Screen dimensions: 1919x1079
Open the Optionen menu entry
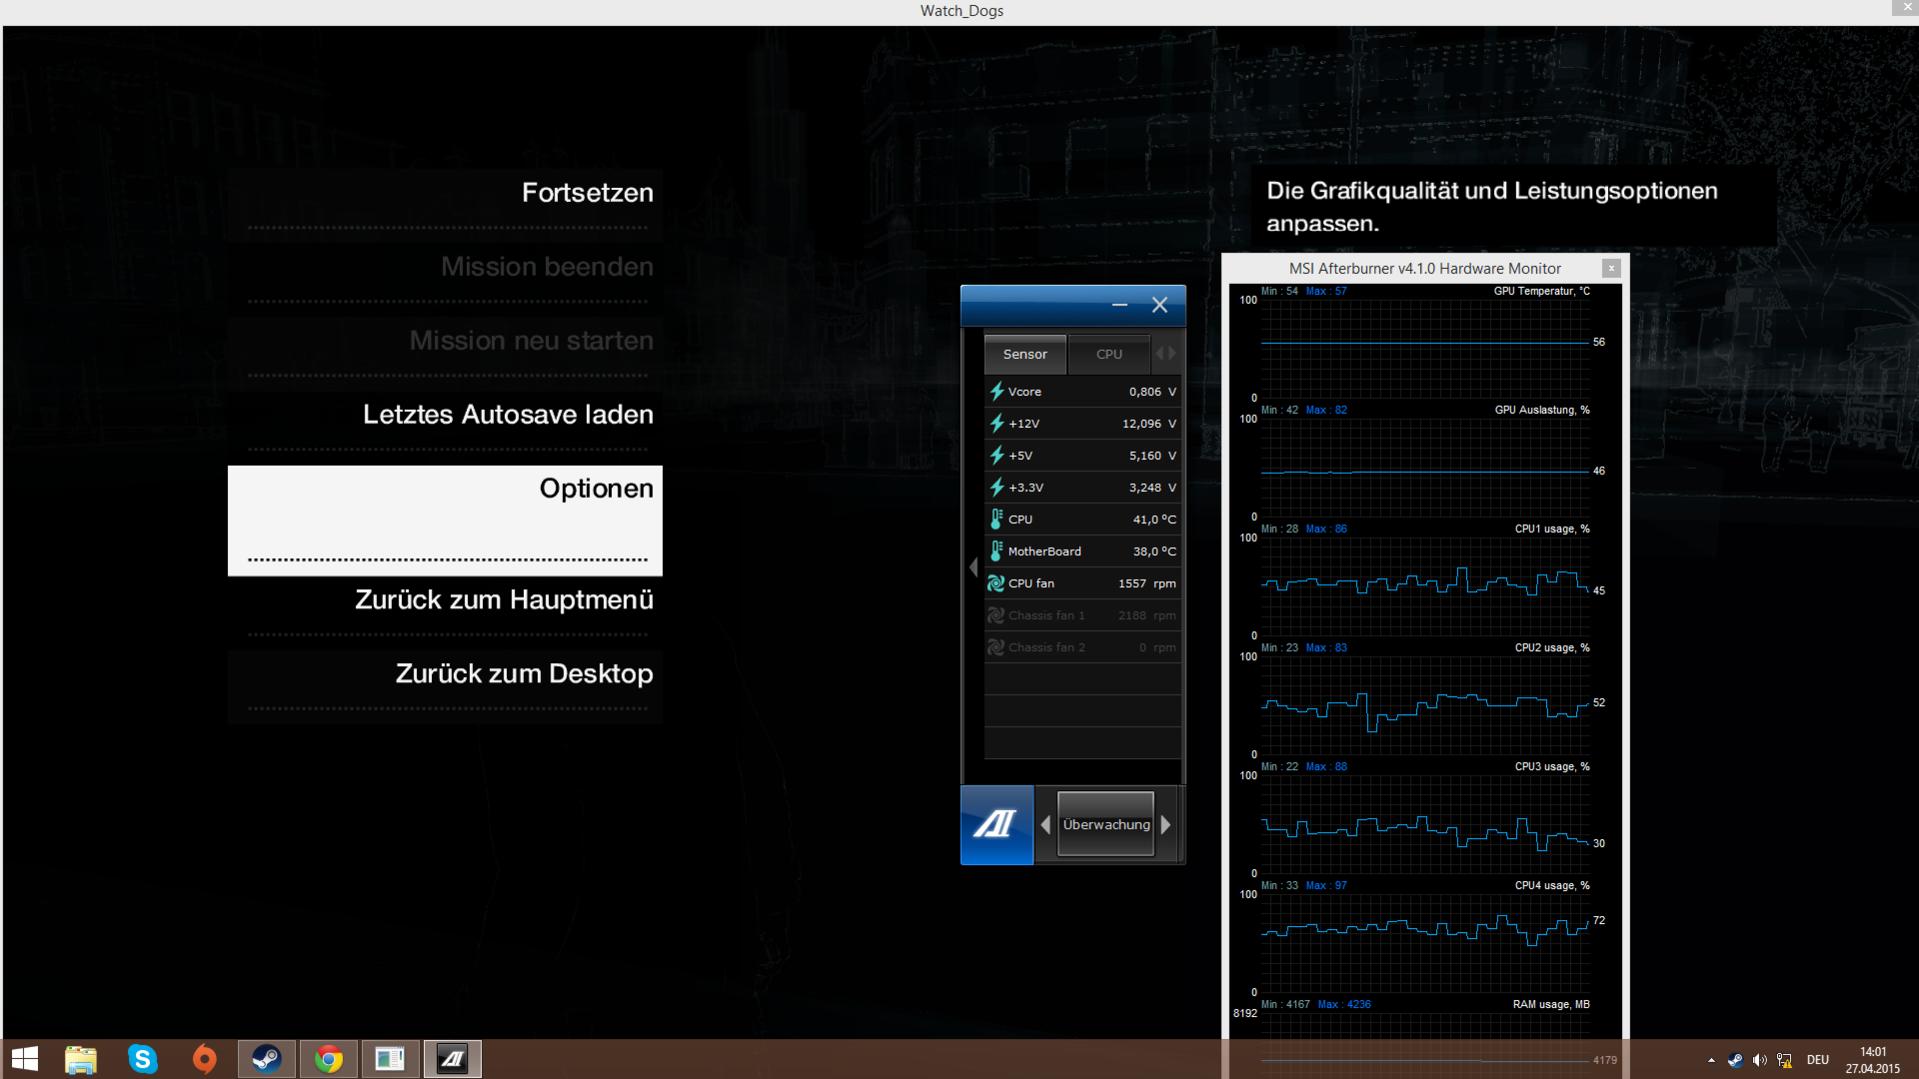coord(445,520)
